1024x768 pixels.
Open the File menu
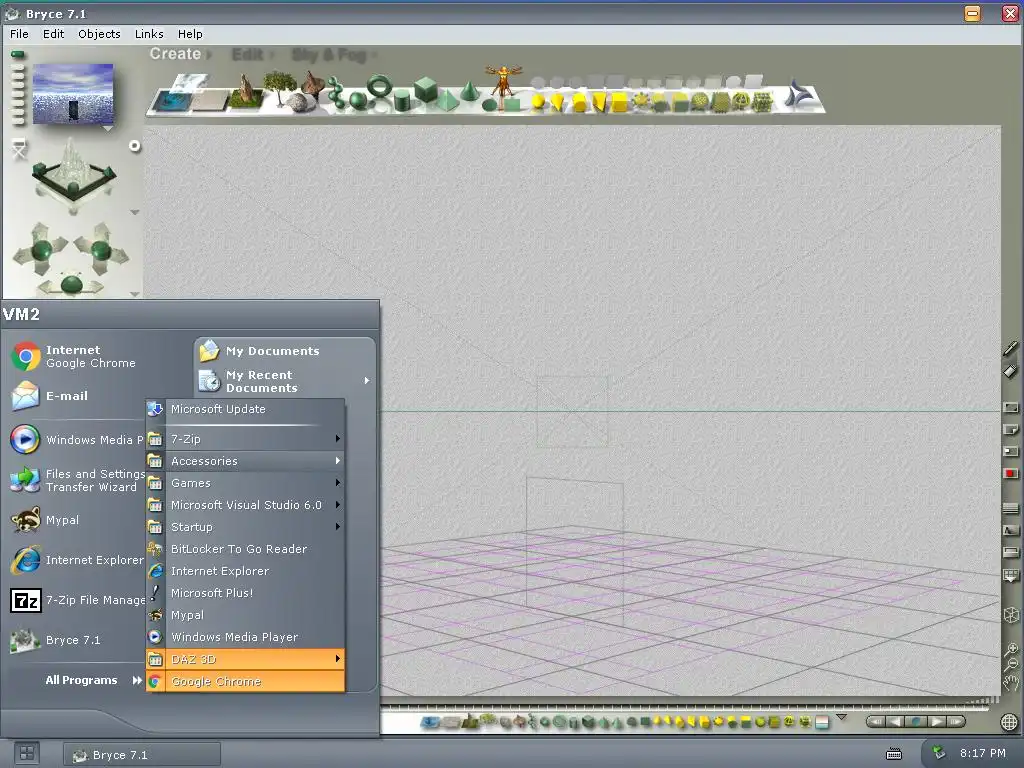[x=19, y=34]
